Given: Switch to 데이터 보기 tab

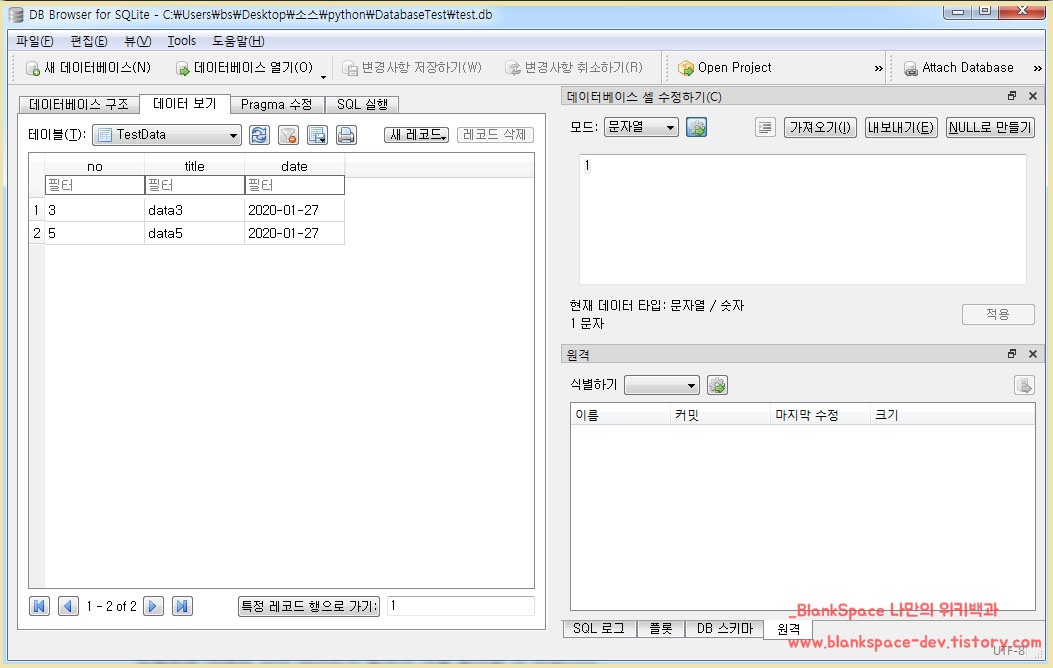Looking at the screenshot, I should (185, 103).
